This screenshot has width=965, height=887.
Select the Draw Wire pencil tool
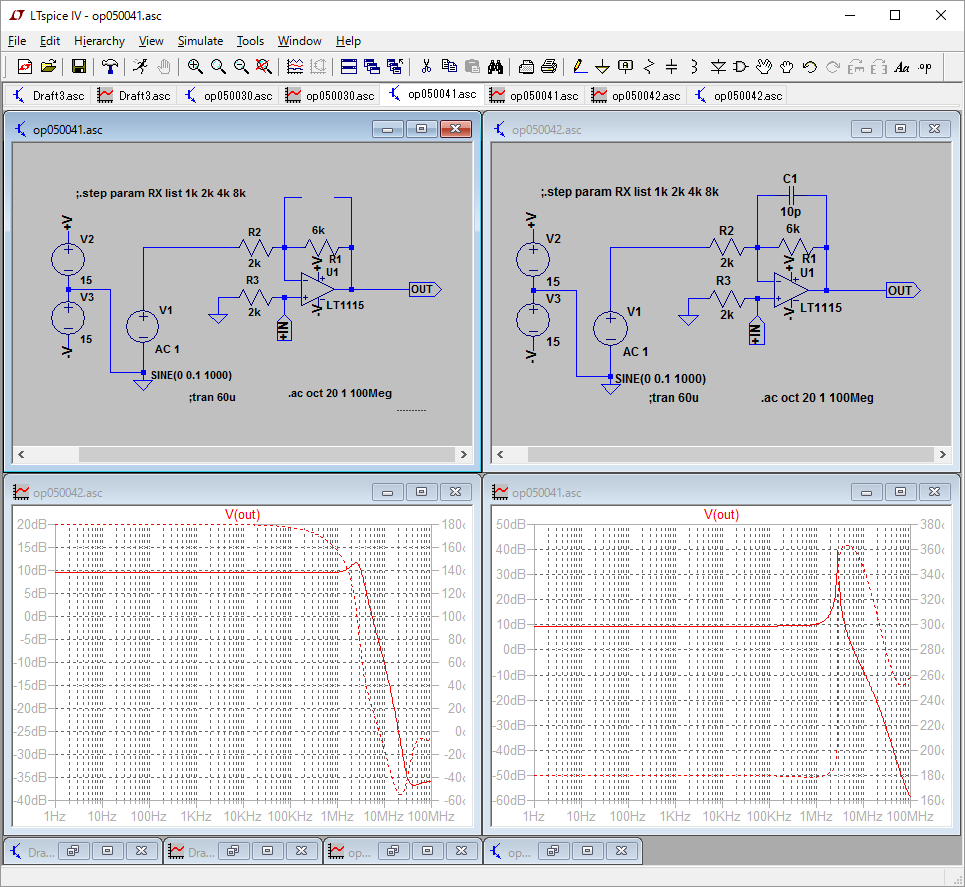[579, 67]
